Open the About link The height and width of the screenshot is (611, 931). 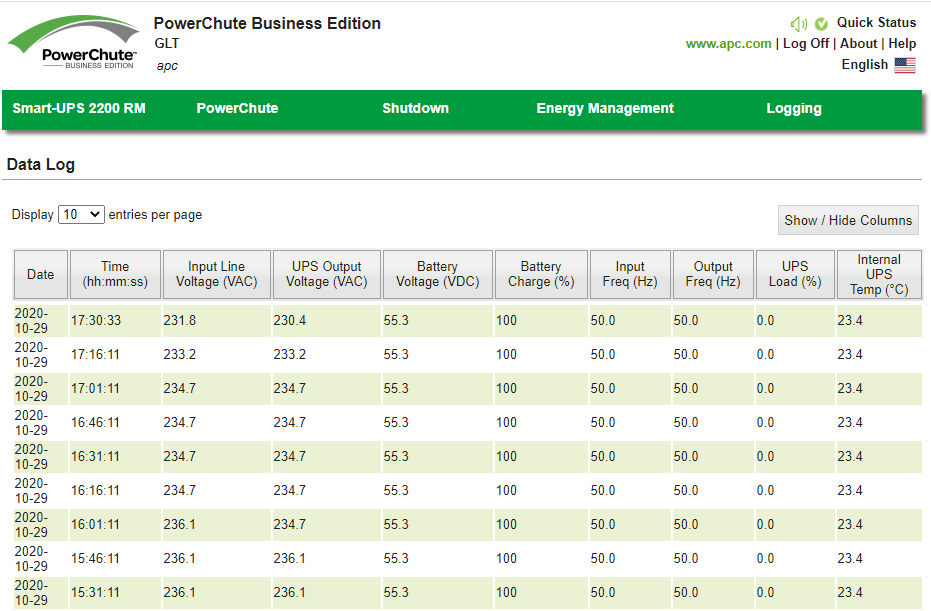(x=858, y=43)
